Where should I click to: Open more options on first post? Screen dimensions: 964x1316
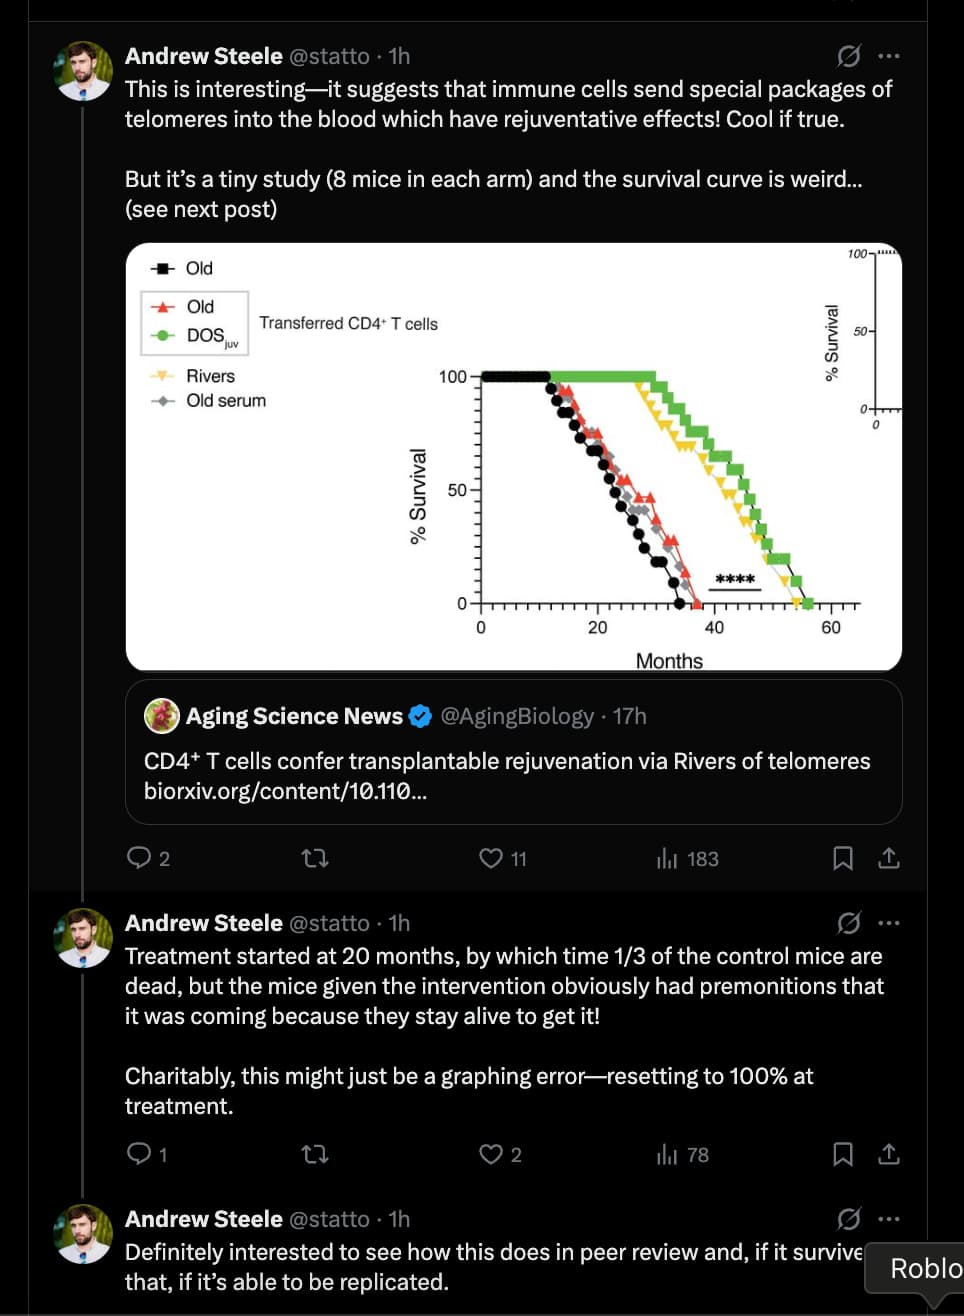pyautogui.click(x=888, y=56)
